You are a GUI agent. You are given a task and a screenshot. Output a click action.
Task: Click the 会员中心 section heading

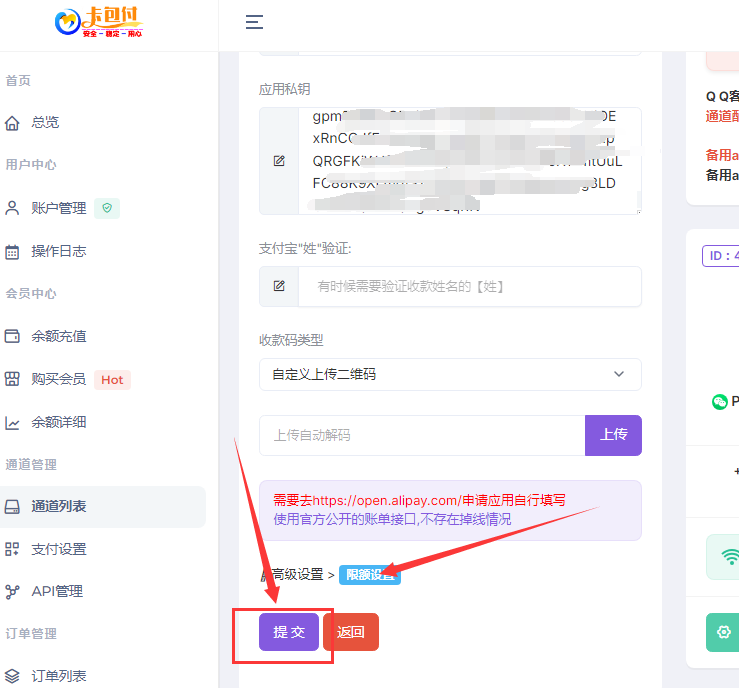tap(31, 294)
